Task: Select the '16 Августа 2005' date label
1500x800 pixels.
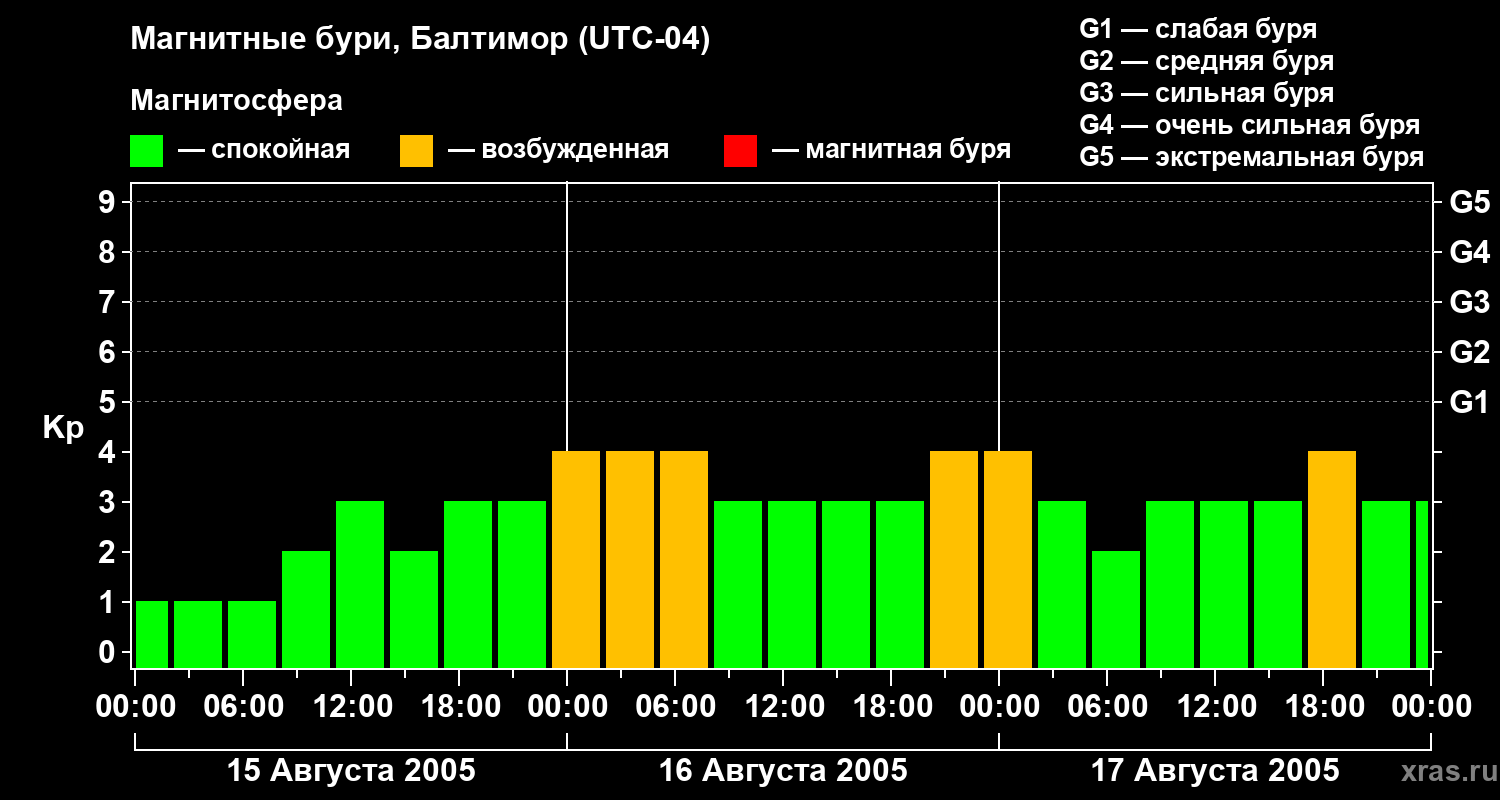Action: [x=783, y=771]
